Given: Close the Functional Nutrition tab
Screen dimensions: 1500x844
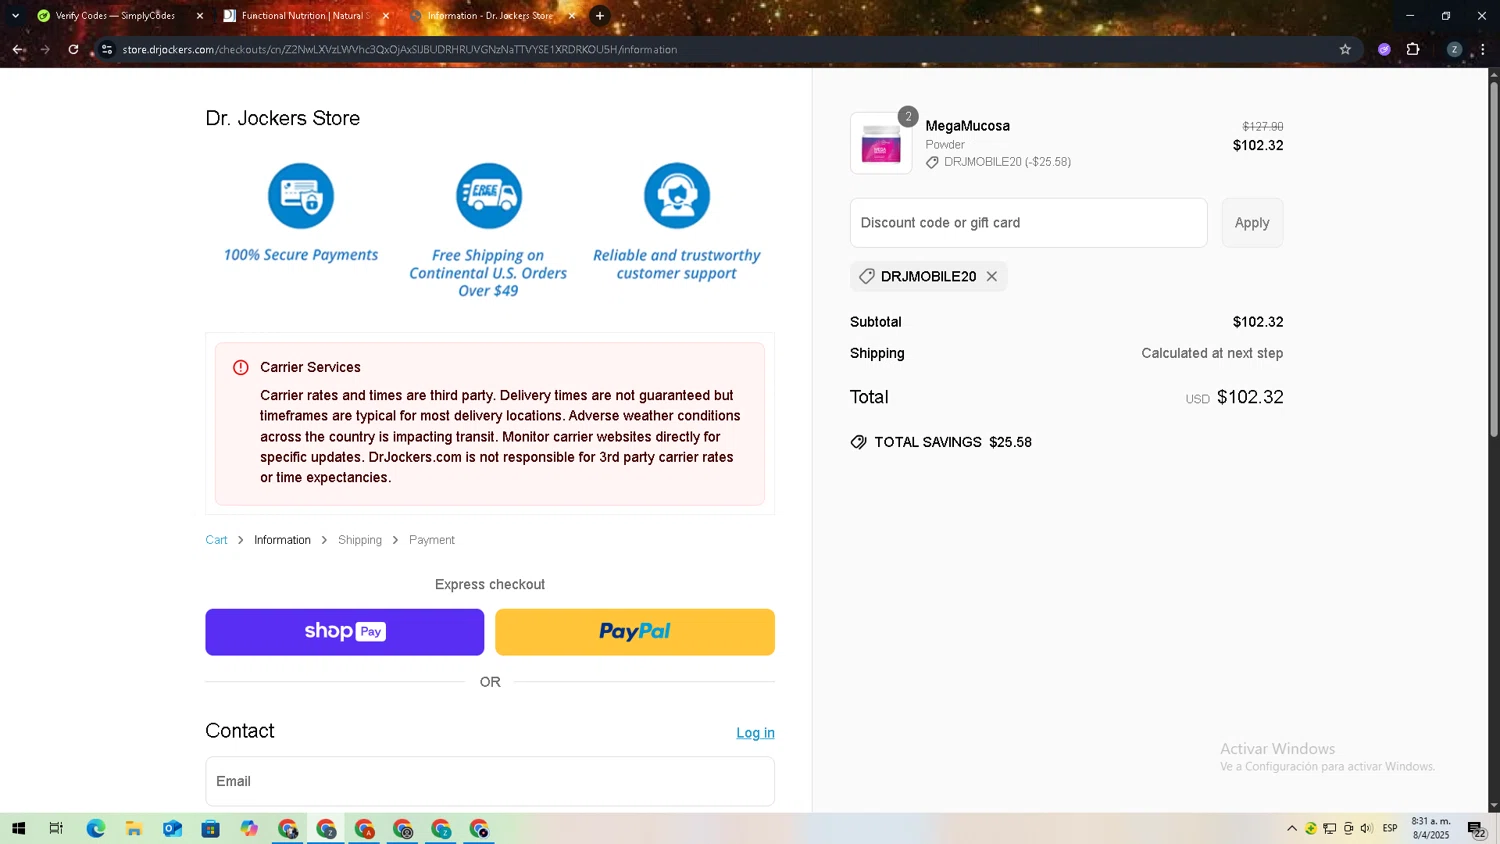Looking at the screenshot, I should (x=386, y=16).
